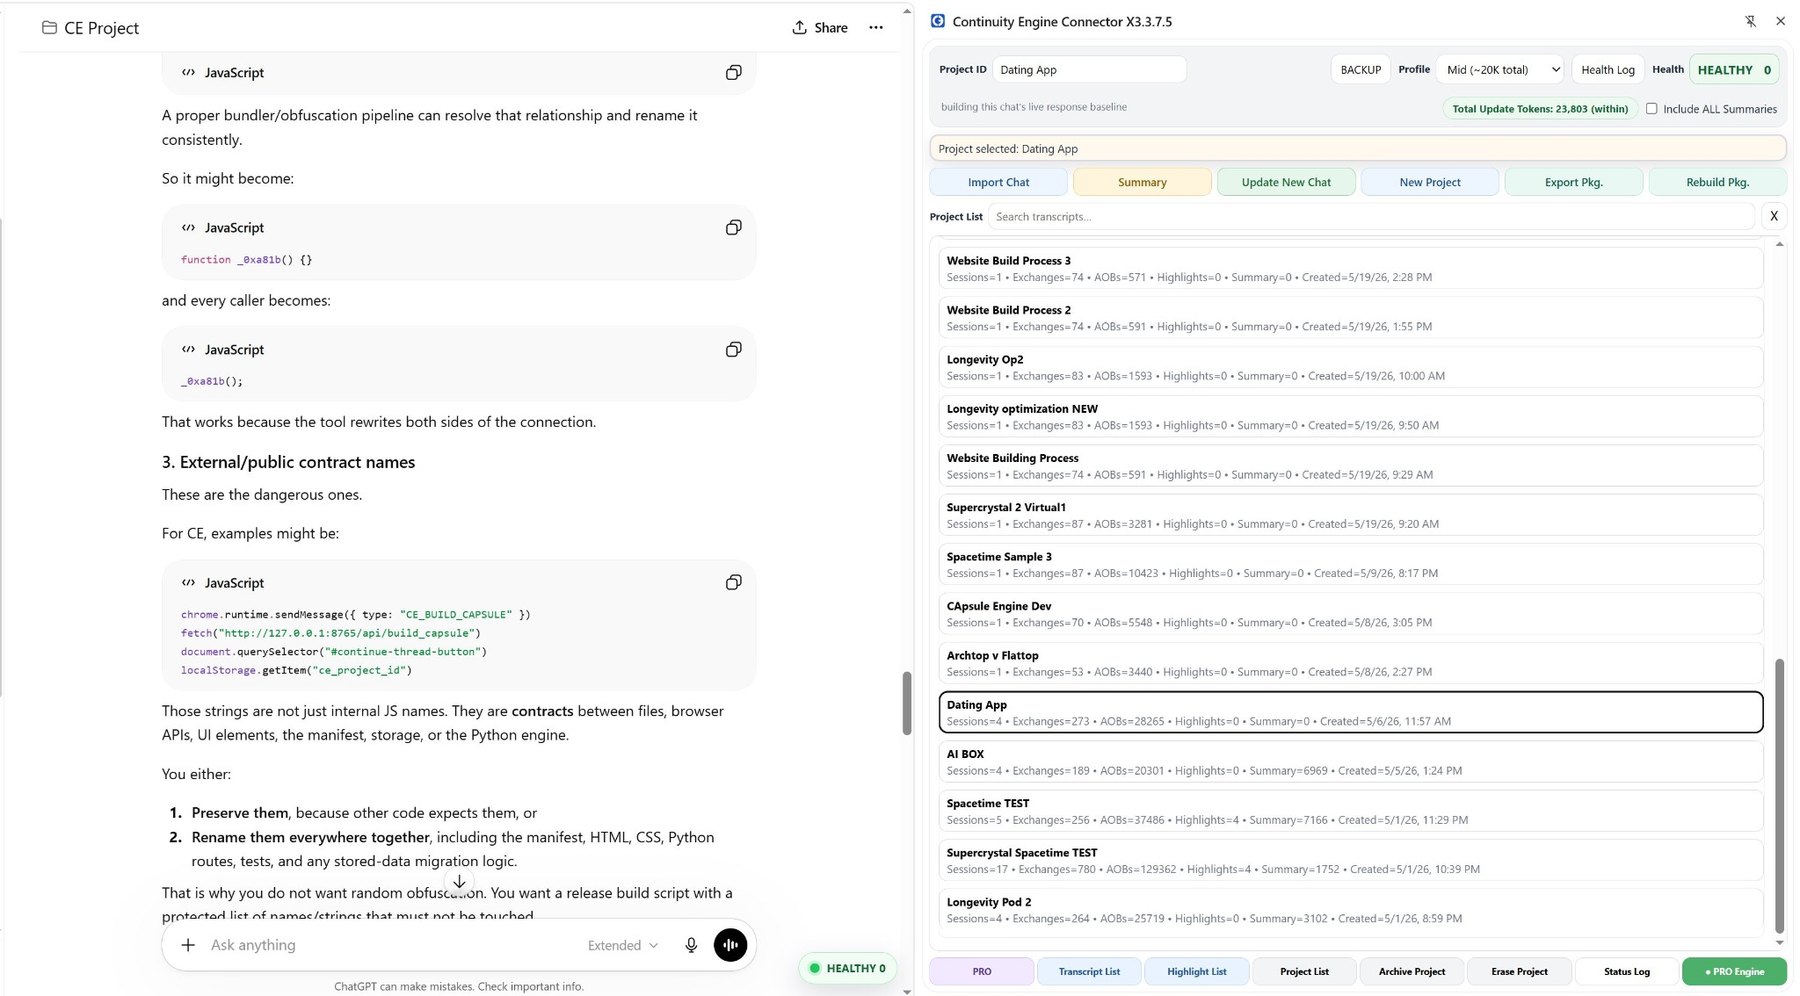Select the AI BOX project
This screenshot has width=1800, height=996.
click(1350, 762)
